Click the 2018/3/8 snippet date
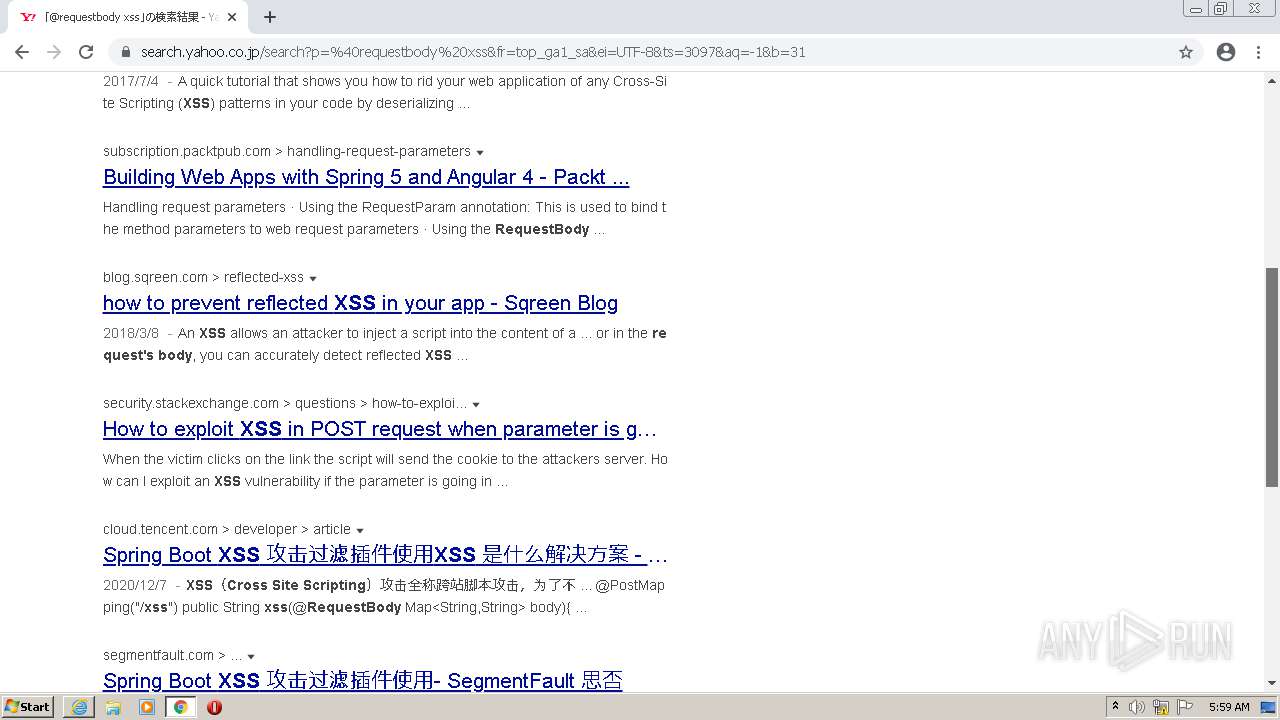 (131, 333)
